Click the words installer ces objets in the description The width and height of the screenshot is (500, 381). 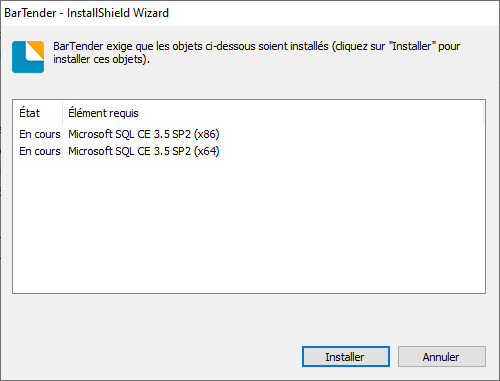pos(100,59)
